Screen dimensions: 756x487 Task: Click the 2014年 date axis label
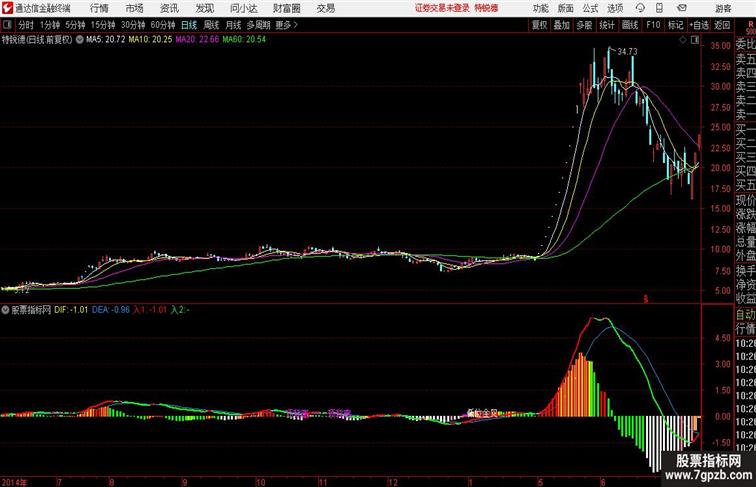tap(14, 482)
